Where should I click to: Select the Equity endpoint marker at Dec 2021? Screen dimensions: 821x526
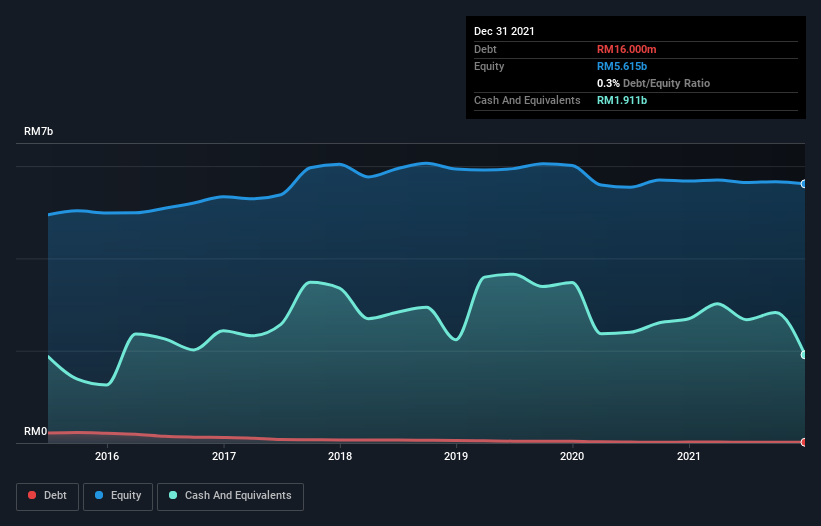pos(804,184)
